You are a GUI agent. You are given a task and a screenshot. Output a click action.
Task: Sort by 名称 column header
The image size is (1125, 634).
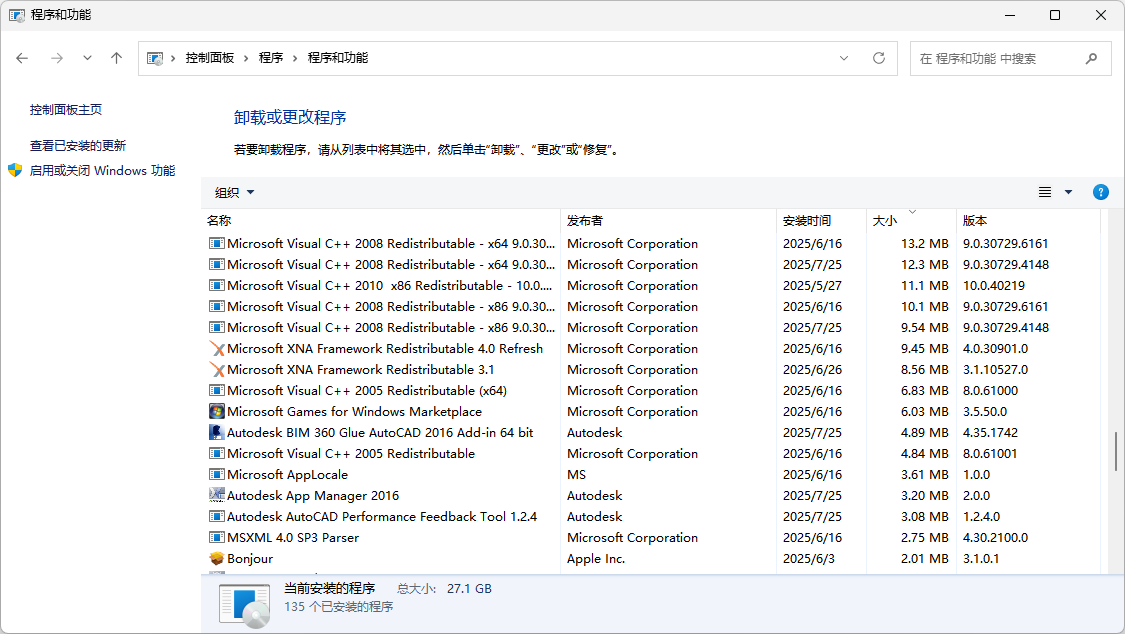click(380, 221)
